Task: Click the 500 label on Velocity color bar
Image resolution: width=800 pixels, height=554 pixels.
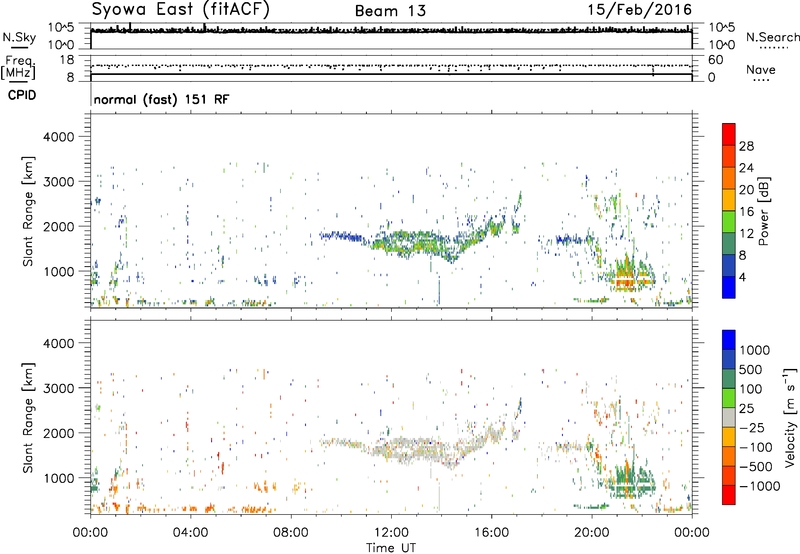Action: [751, 370]
